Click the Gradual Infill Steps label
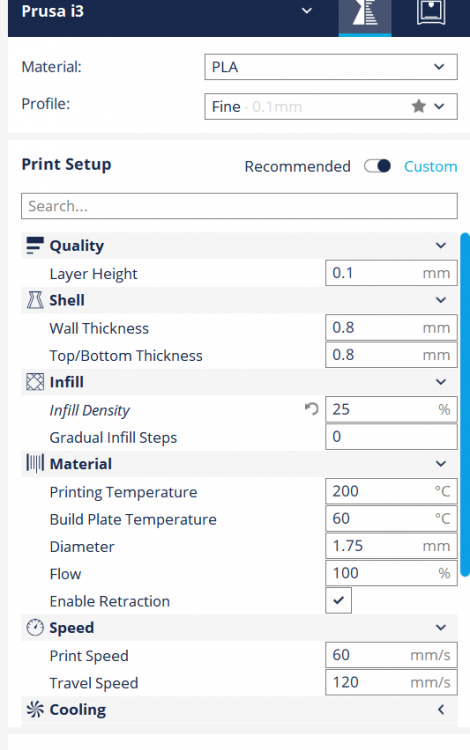The image size is (470, 750). coord(113,438)
